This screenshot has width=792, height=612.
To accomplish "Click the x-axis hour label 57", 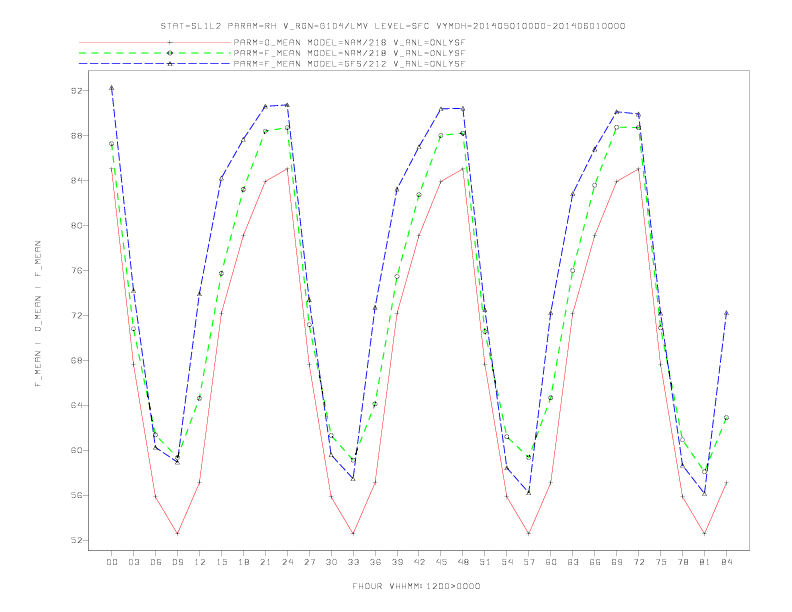I will pos(529,562).
